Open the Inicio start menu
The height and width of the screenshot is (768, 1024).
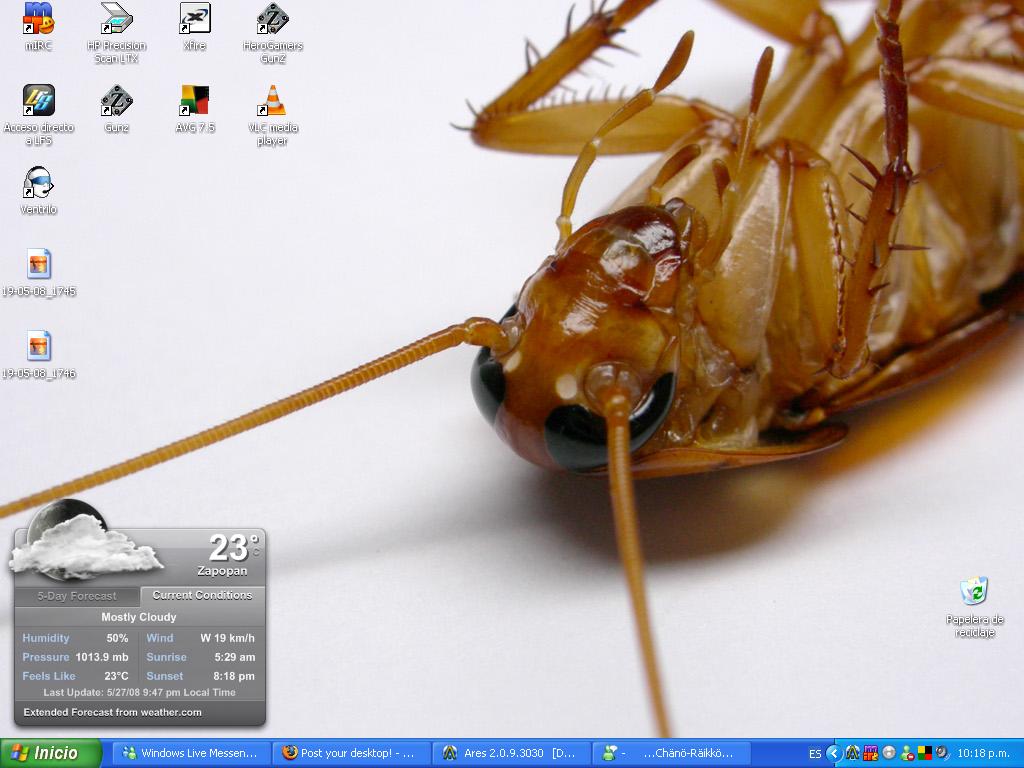51,753
